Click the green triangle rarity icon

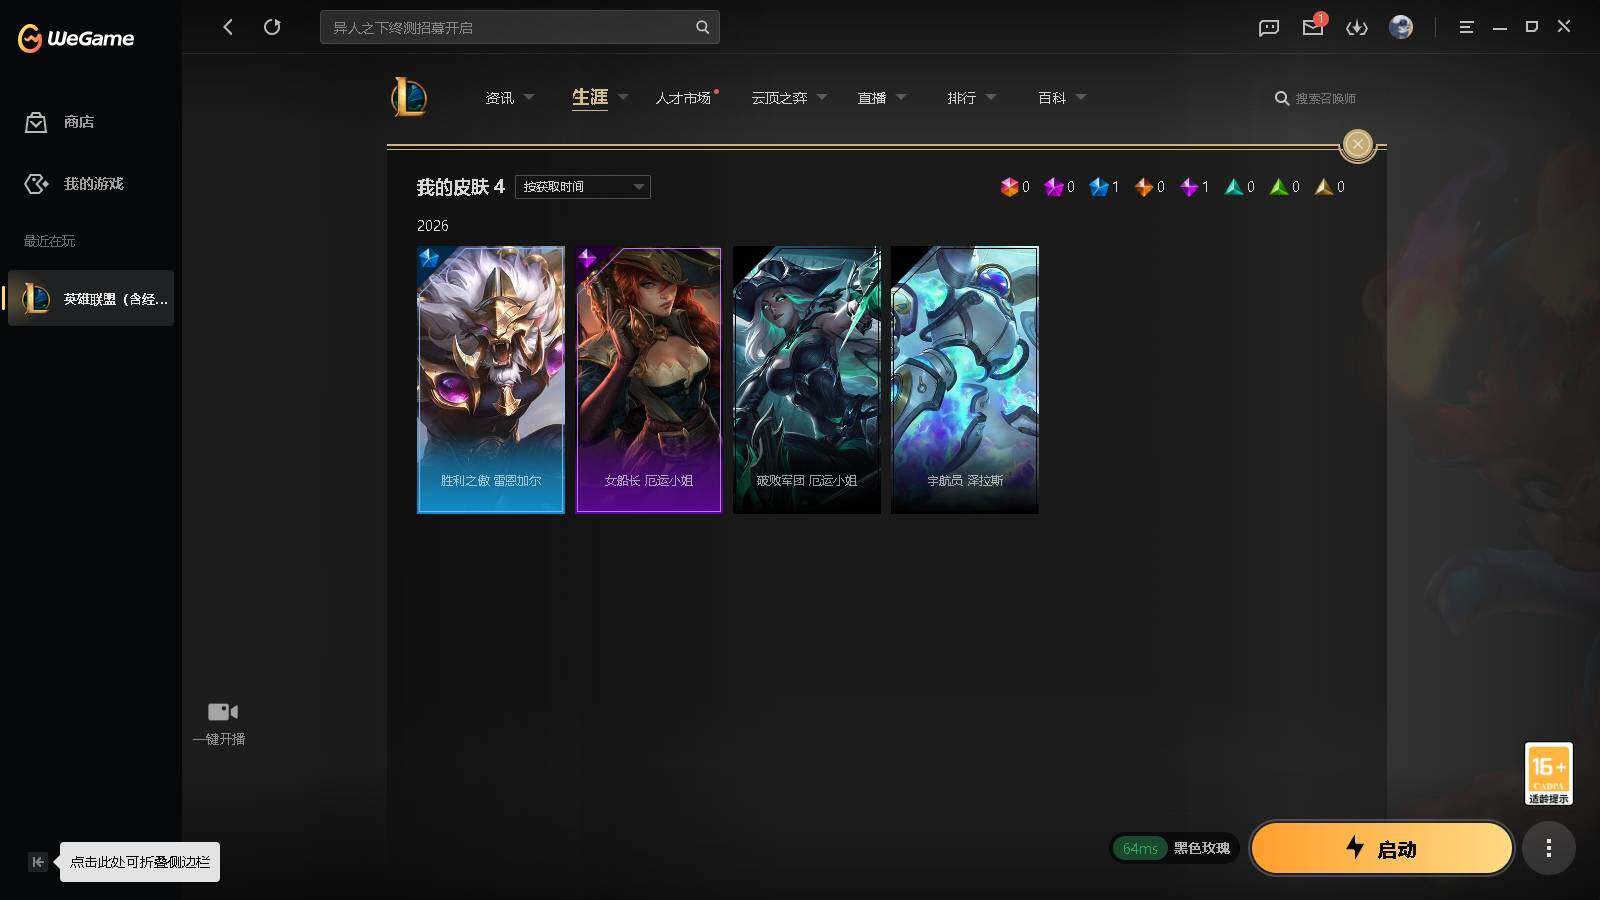(1279, 187)
